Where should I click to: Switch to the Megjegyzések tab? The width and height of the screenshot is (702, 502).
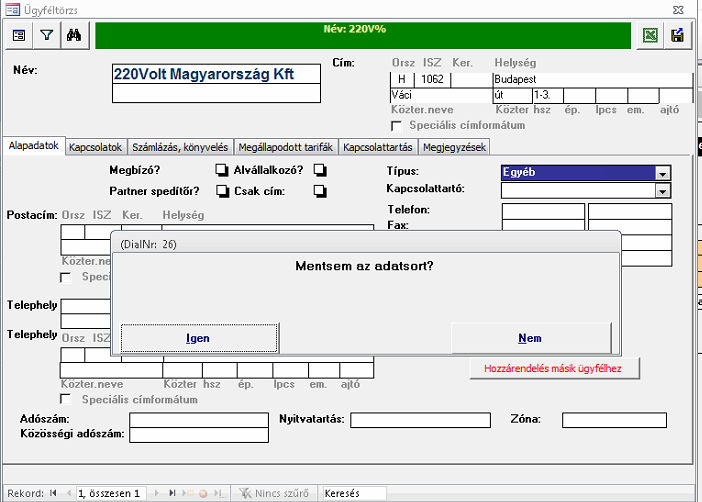pyautogui.click(x=454, y=147)
